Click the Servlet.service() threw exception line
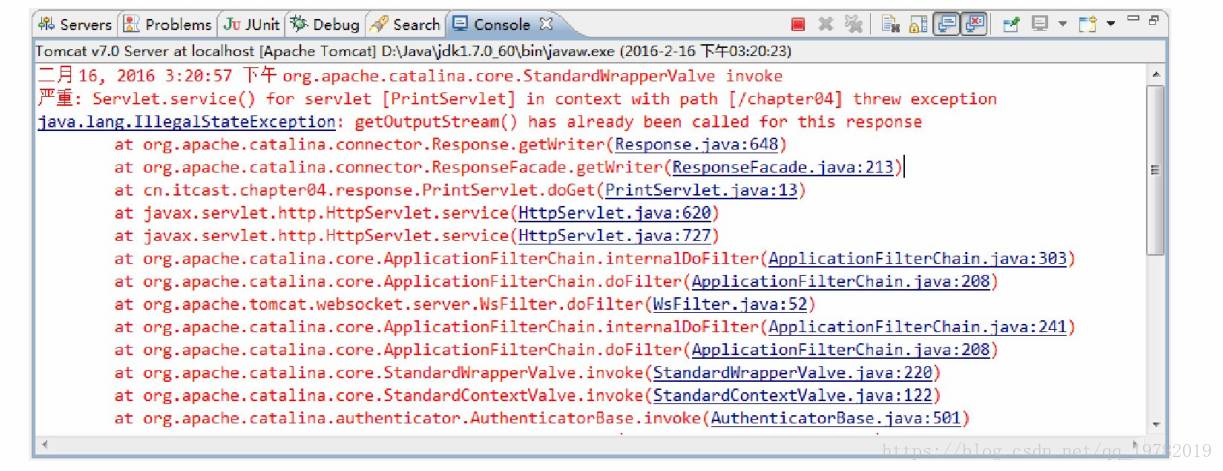 517,99
